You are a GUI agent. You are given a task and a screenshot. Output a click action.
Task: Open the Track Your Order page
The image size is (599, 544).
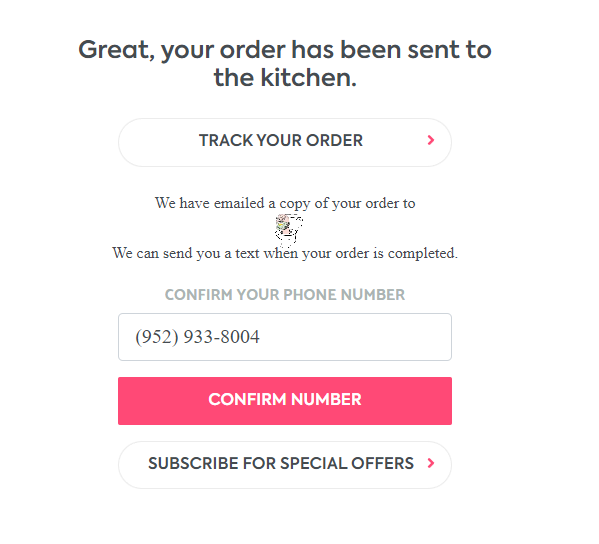click(x=285, y=142)
